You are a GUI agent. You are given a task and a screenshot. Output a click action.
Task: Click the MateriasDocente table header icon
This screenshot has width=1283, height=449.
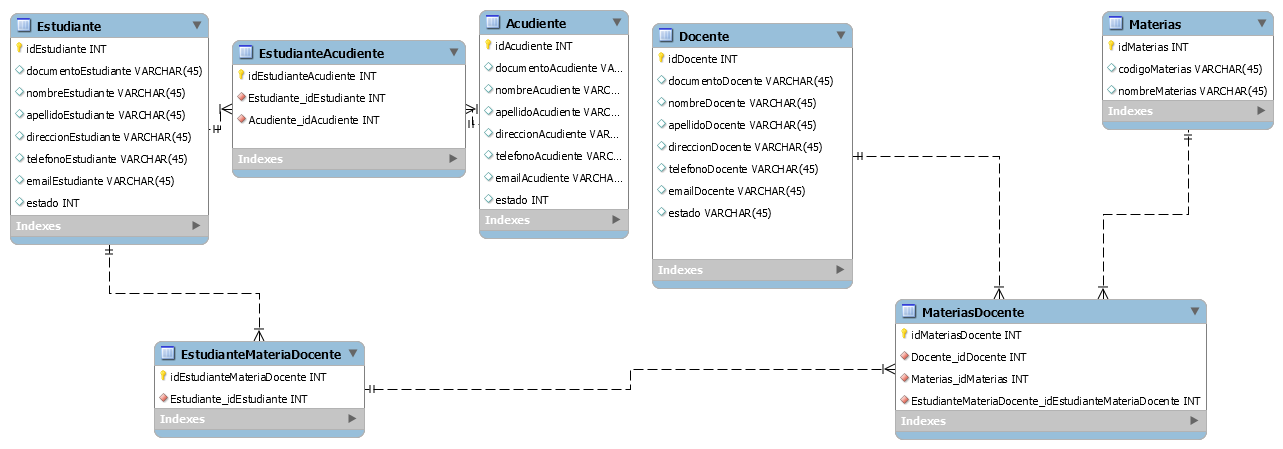[909, 312]
